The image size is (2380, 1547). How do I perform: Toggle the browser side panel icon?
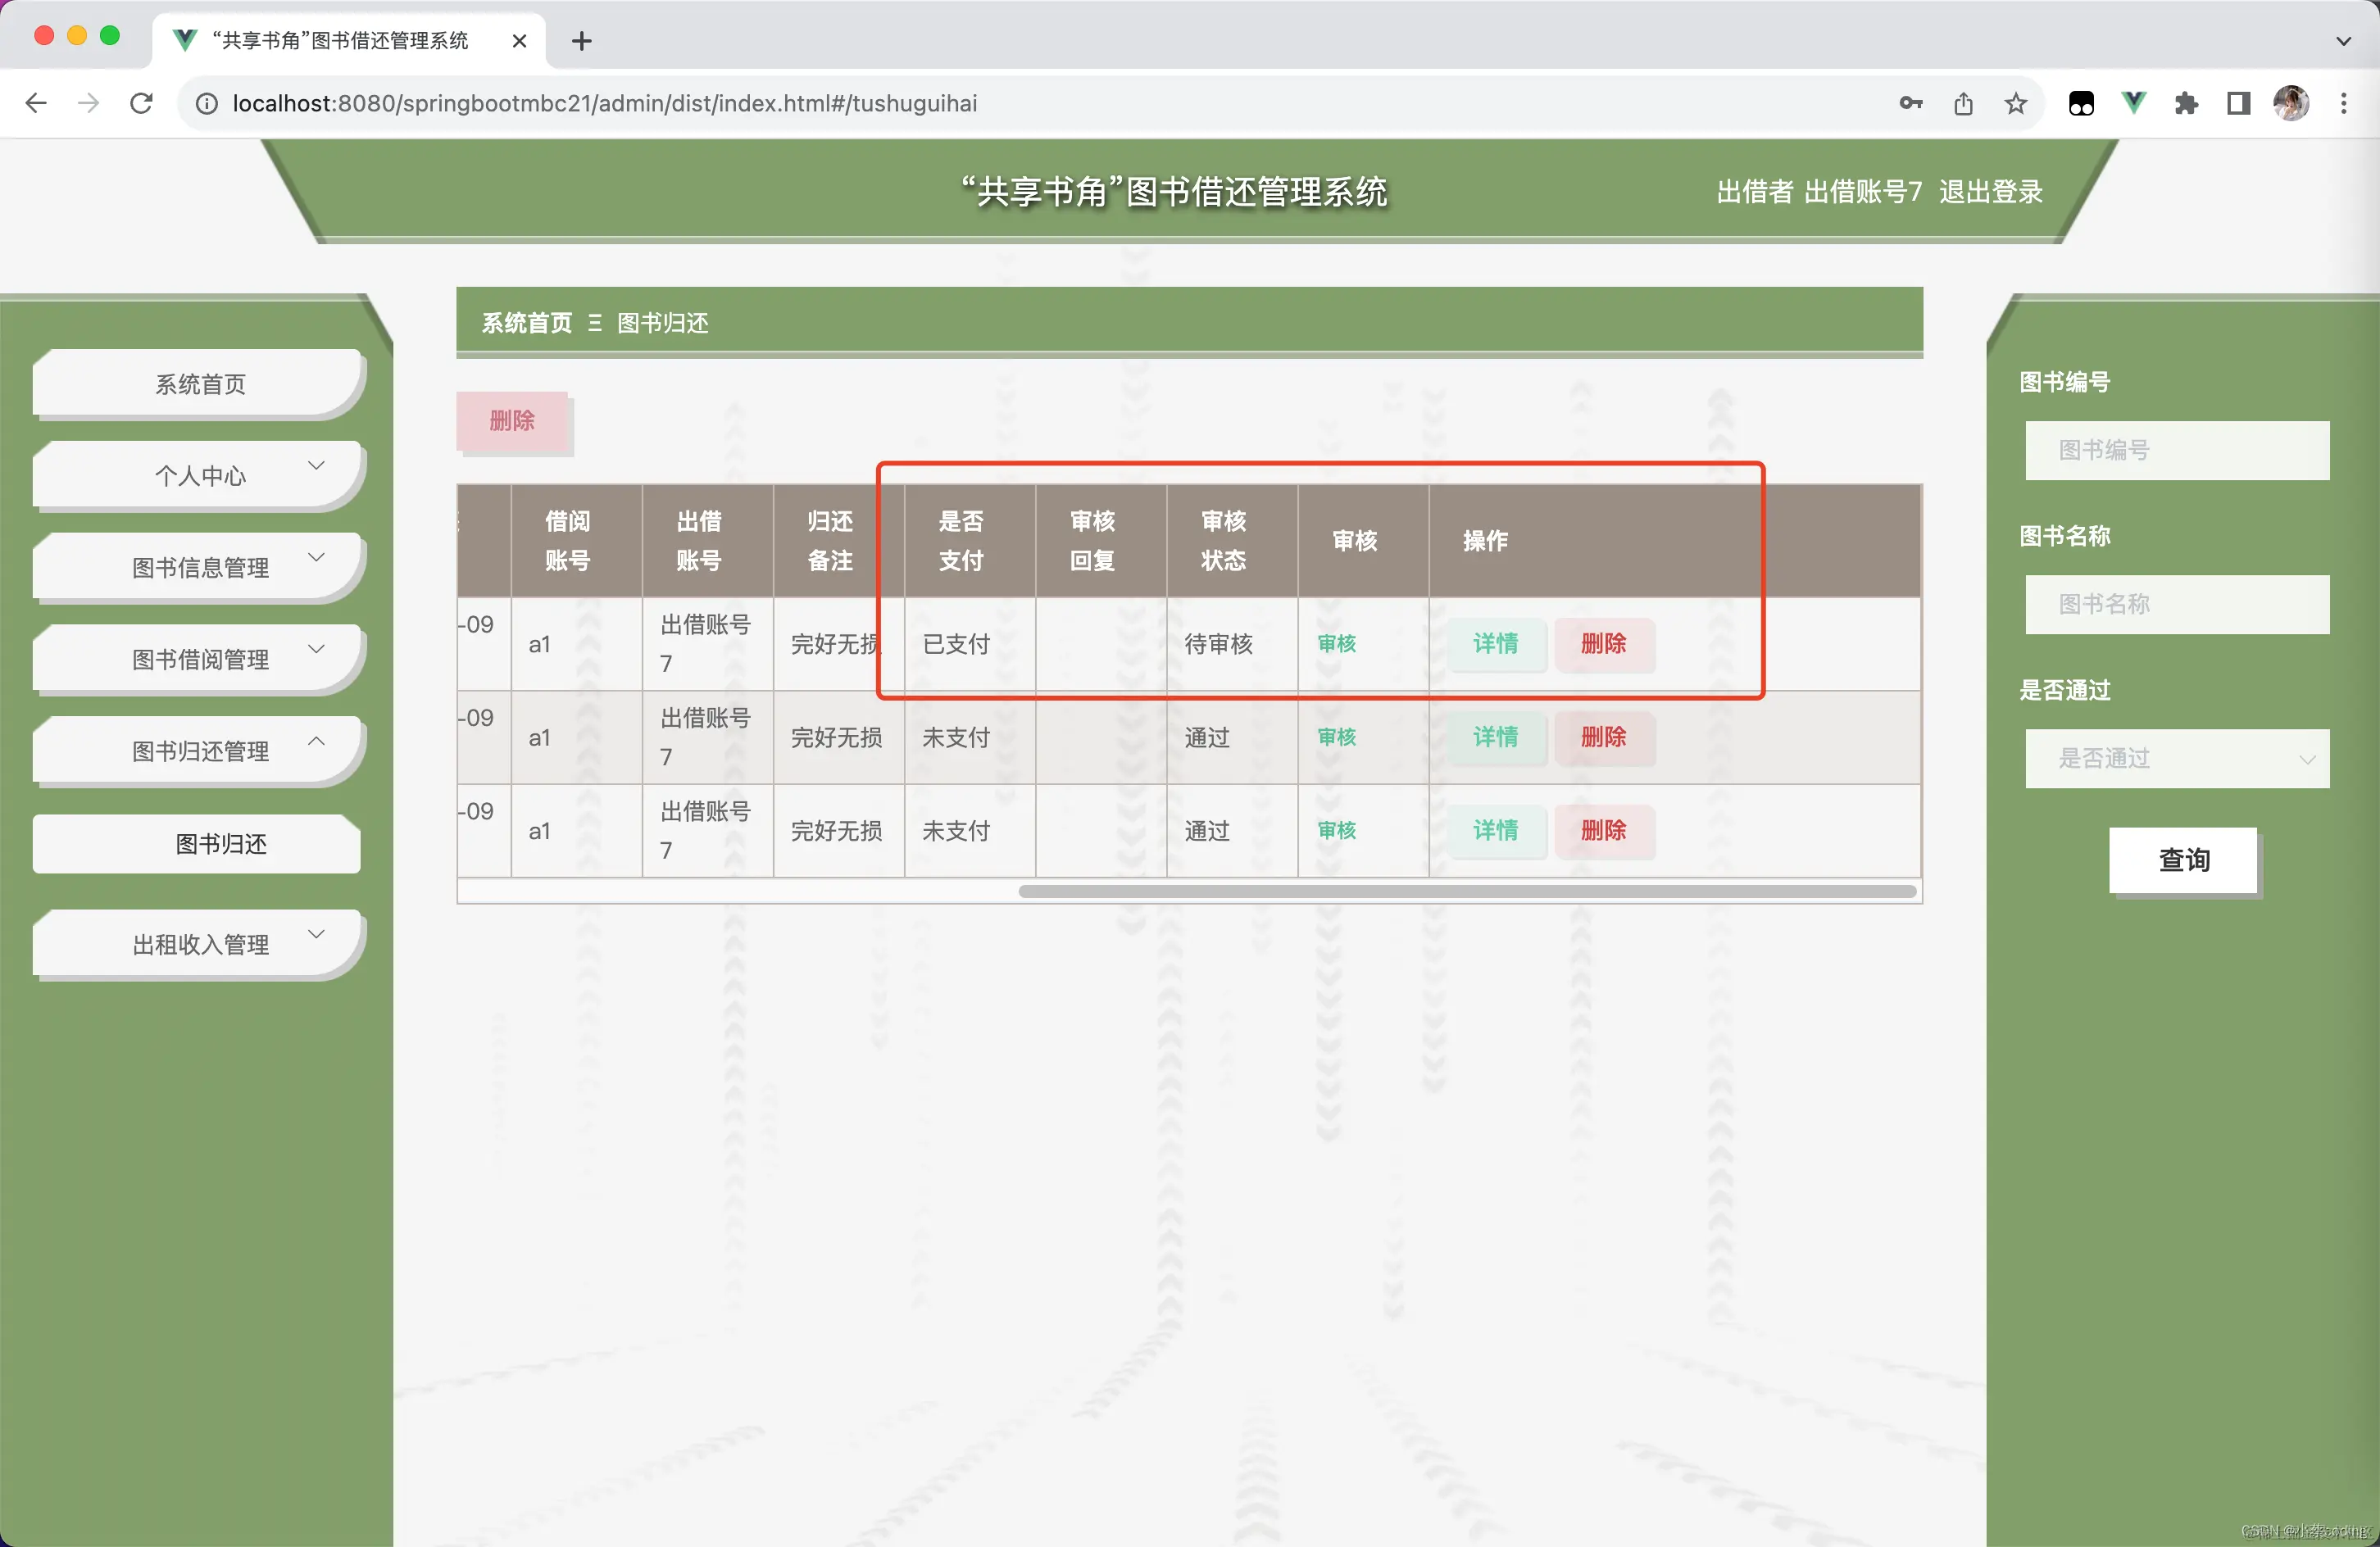click(2238, 103)
